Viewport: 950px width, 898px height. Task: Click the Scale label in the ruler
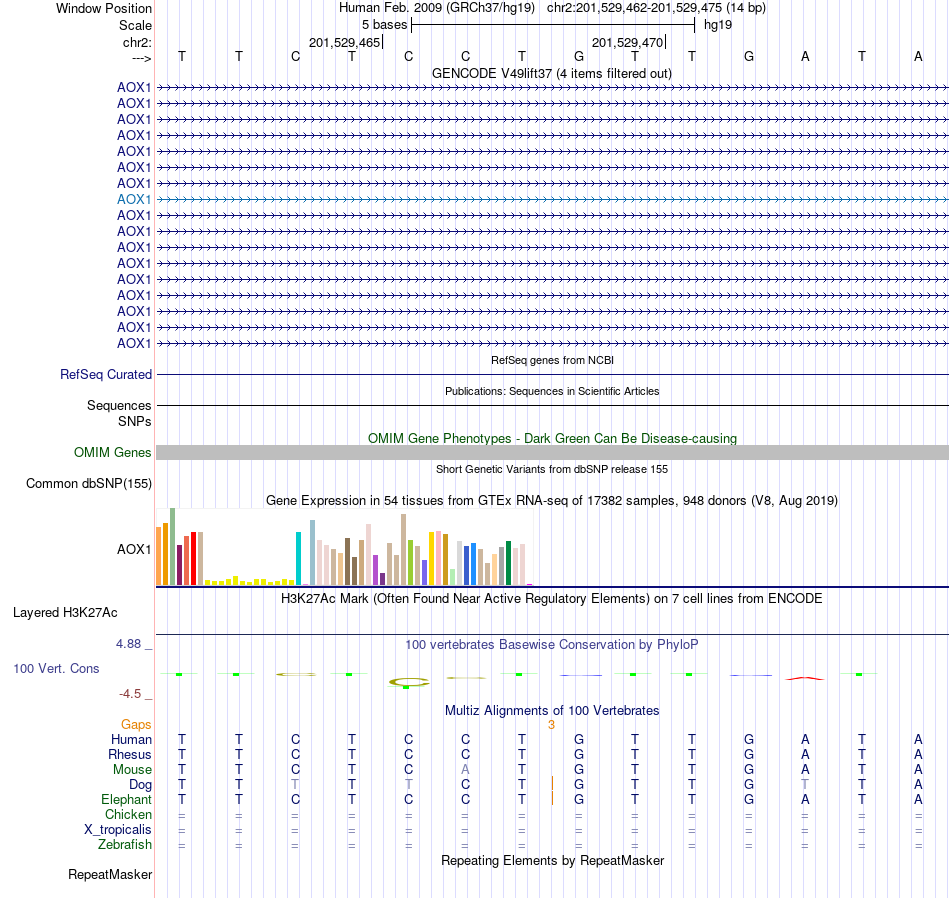[135, 25]
